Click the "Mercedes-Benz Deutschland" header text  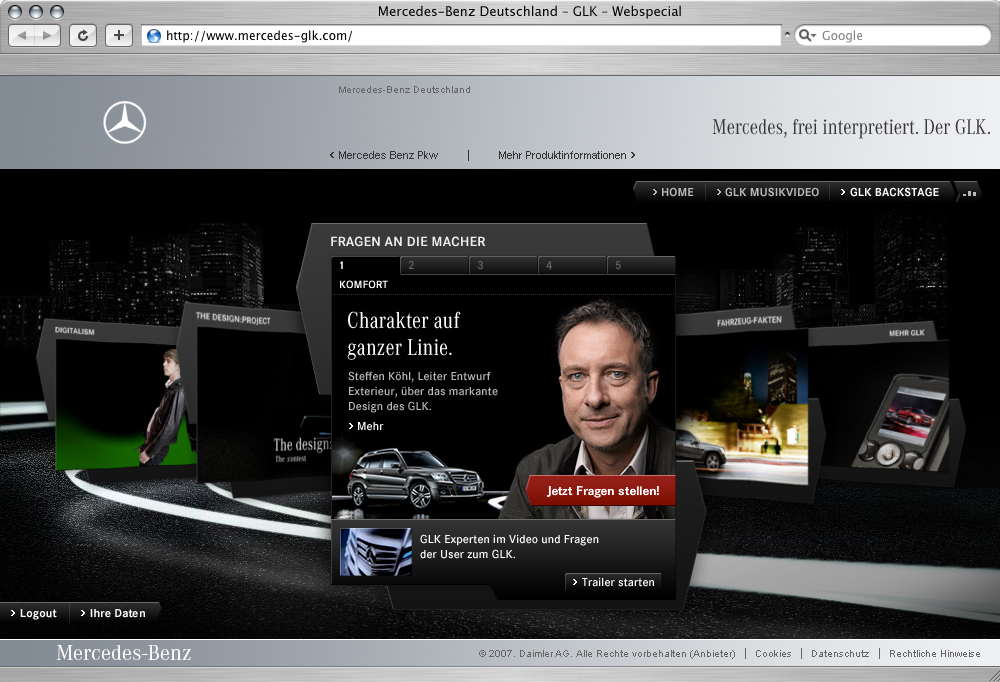[404, 90]
